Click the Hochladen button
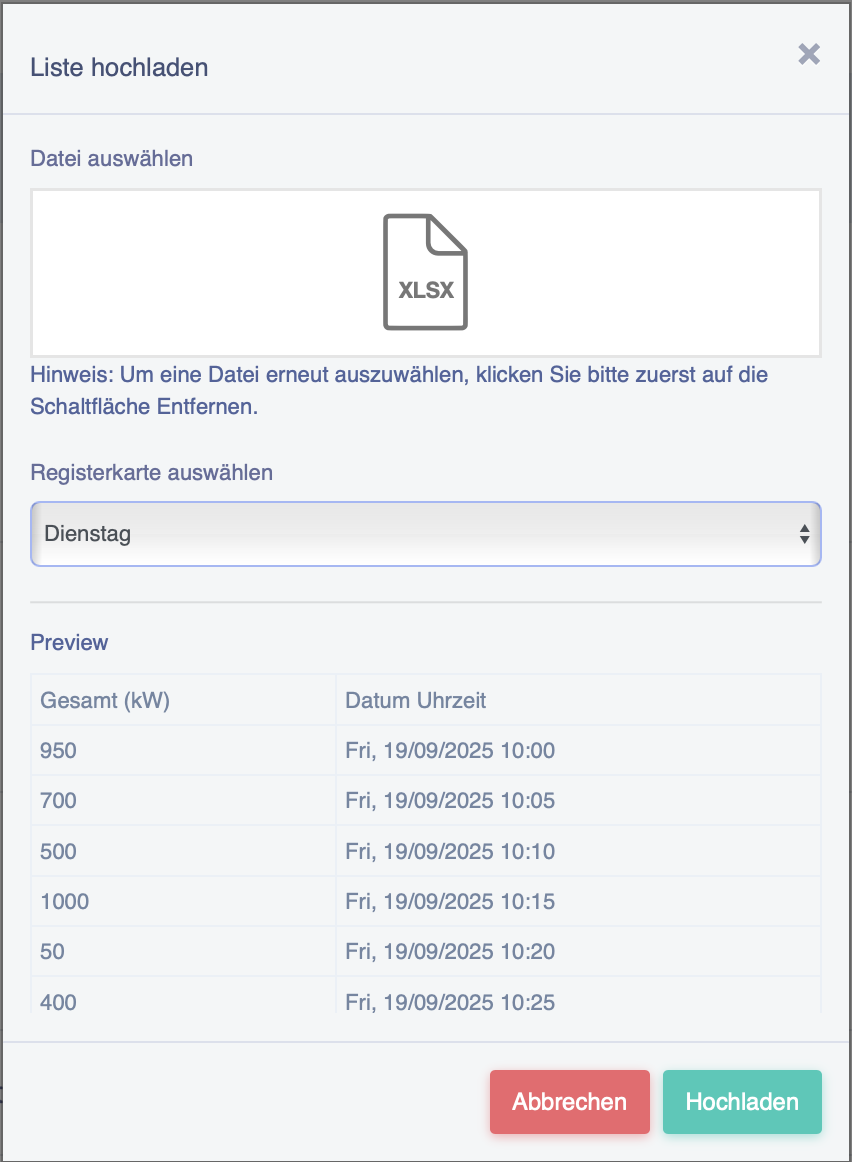 [x=742, y=1101]
